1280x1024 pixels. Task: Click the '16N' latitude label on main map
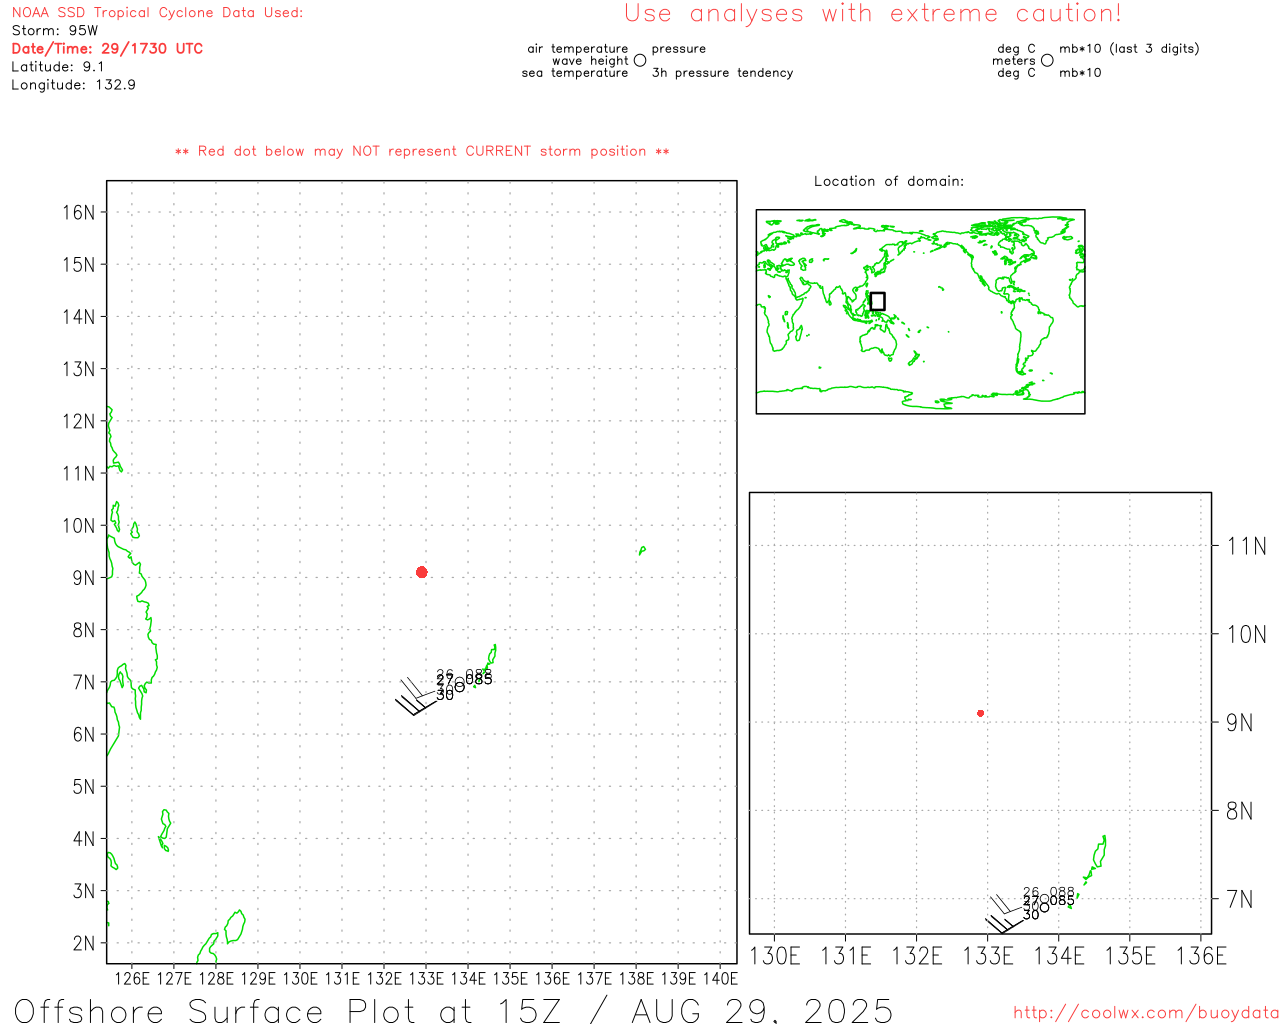79,213
